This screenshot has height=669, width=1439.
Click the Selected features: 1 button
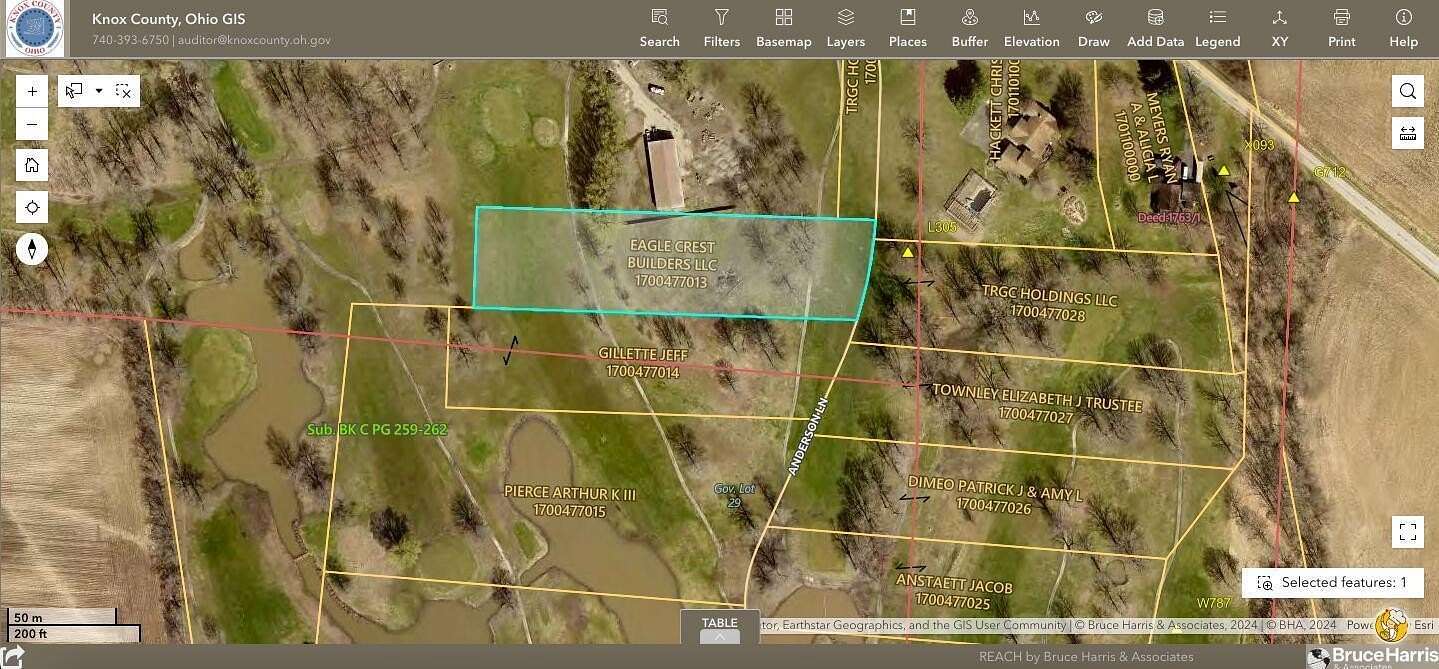click(x=1332, y=582)
